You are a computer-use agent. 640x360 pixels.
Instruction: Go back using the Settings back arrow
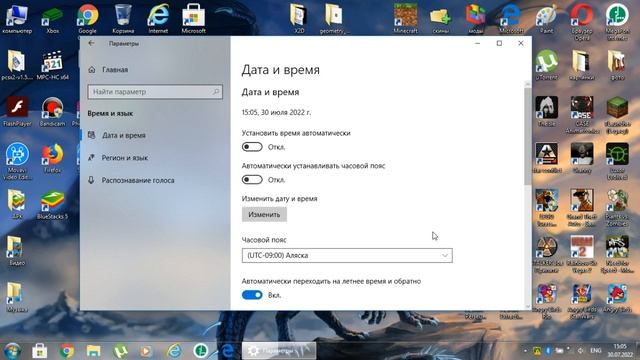tap(91, 43)
